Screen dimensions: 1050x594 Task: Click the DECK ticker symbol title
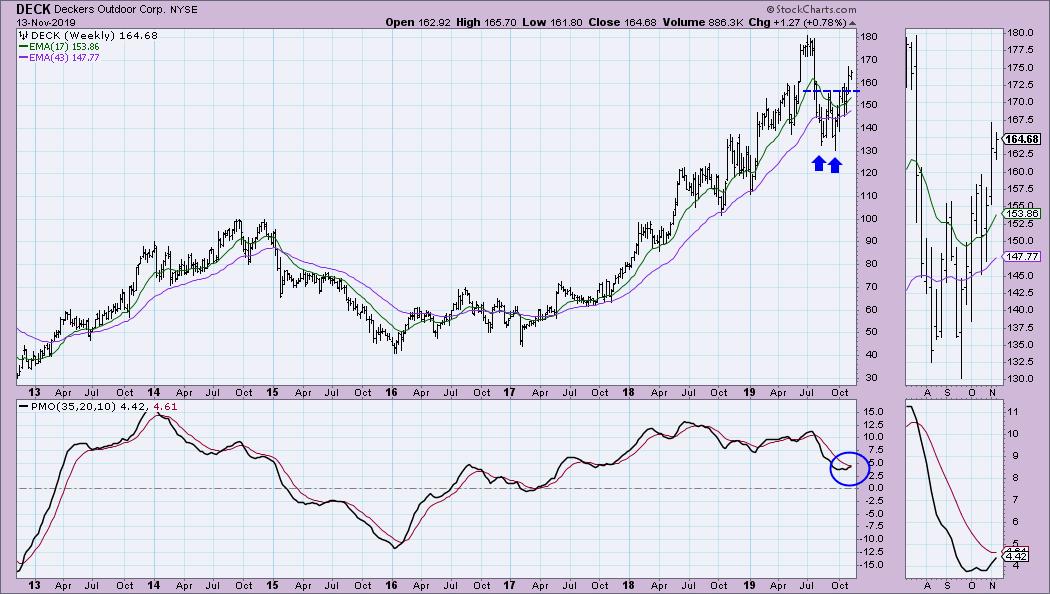click(x=33, y=9)
